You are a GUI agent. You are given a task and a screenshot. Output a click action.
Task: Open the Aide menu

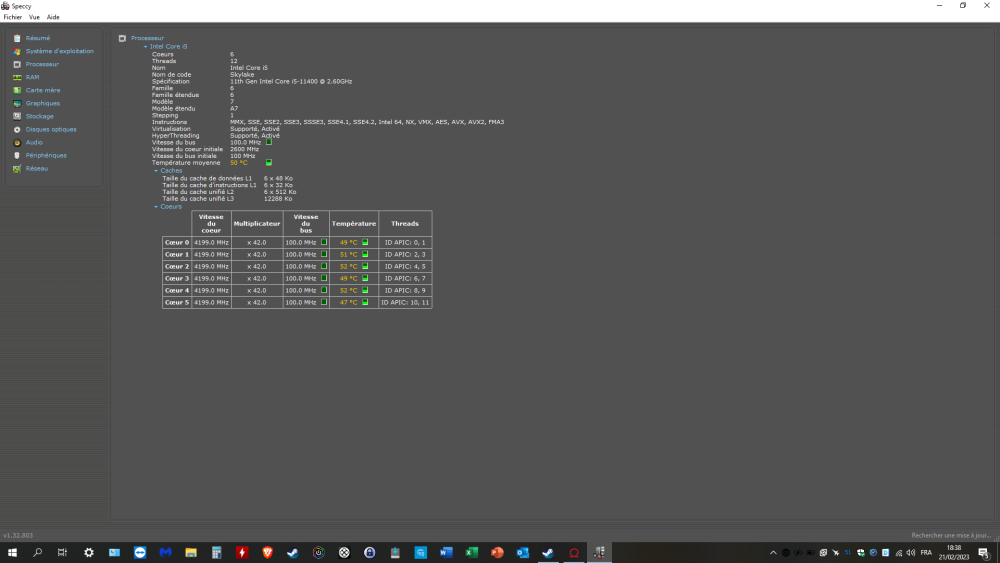click(53, 17)
